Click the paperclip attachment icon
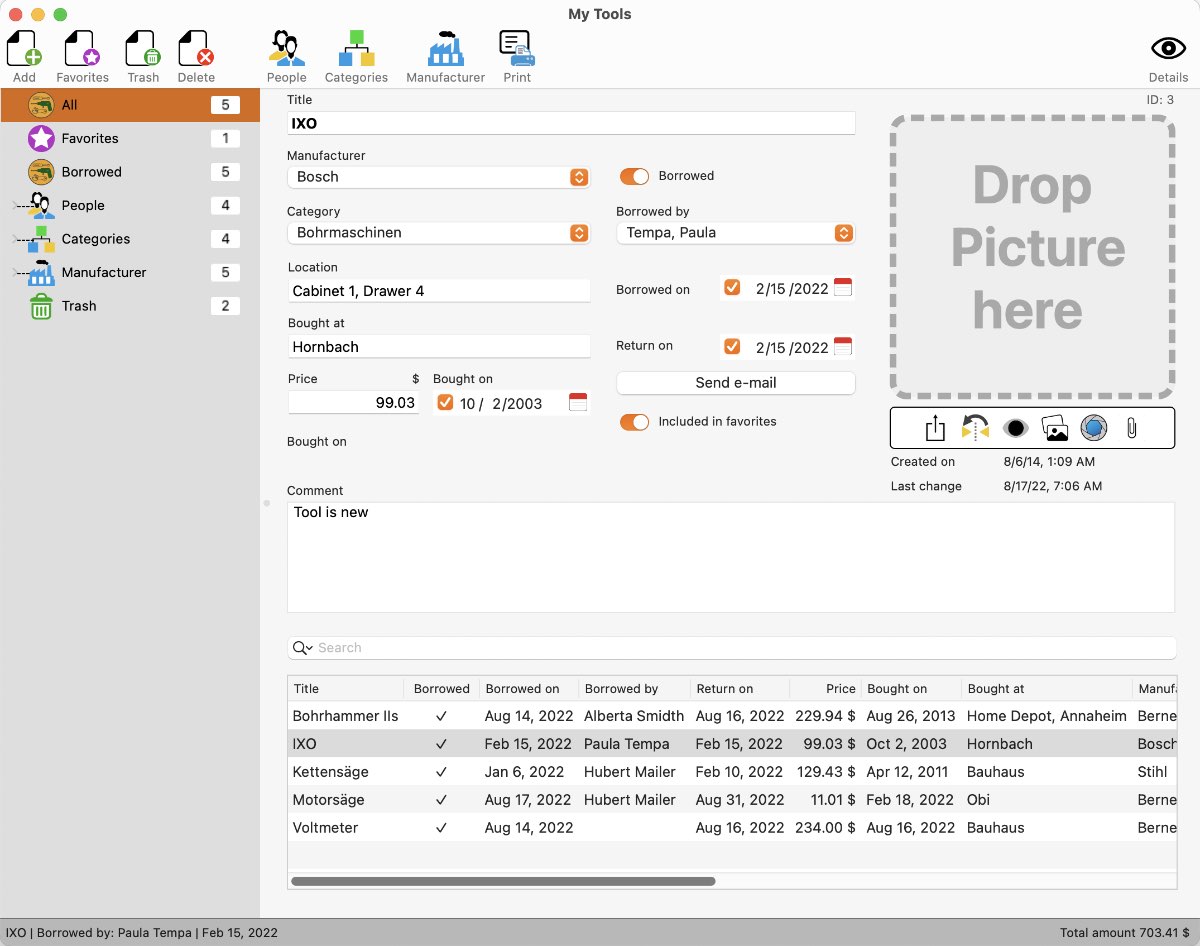Screen dimensions: 1200x946 (x=1132, y=428)
